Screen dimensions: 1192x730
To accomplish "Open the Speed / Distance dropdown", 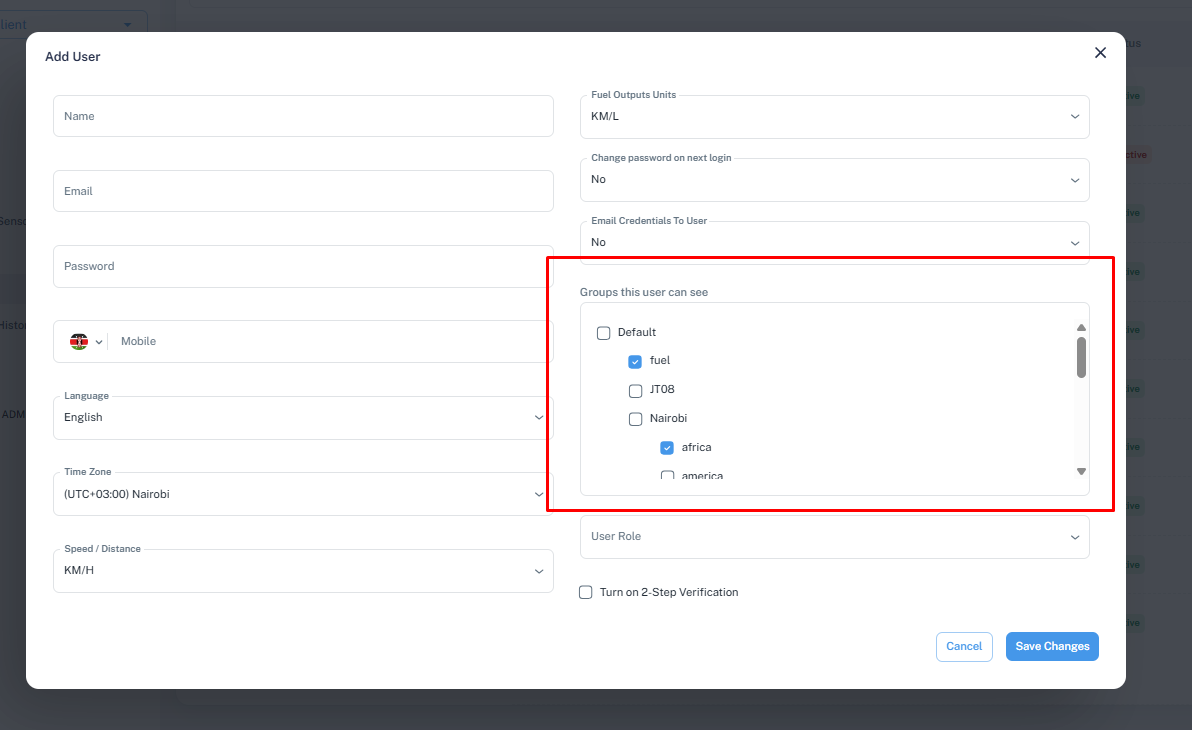I will pyautogui.click(x=302, y=570).
